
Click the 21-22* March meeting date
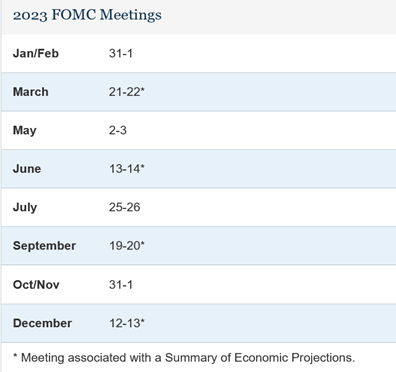(127, 92)
